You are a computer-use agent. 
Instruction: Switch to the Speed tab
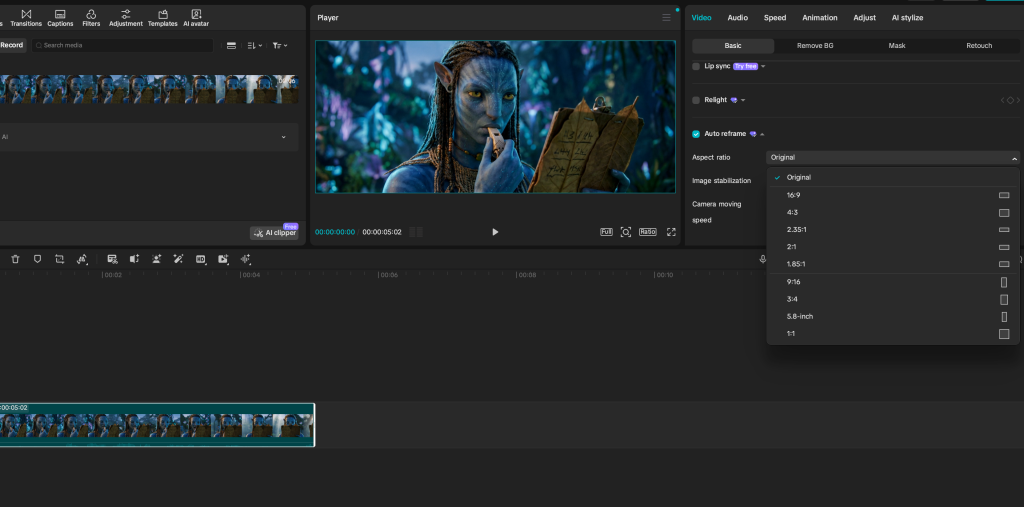point(775,18)
